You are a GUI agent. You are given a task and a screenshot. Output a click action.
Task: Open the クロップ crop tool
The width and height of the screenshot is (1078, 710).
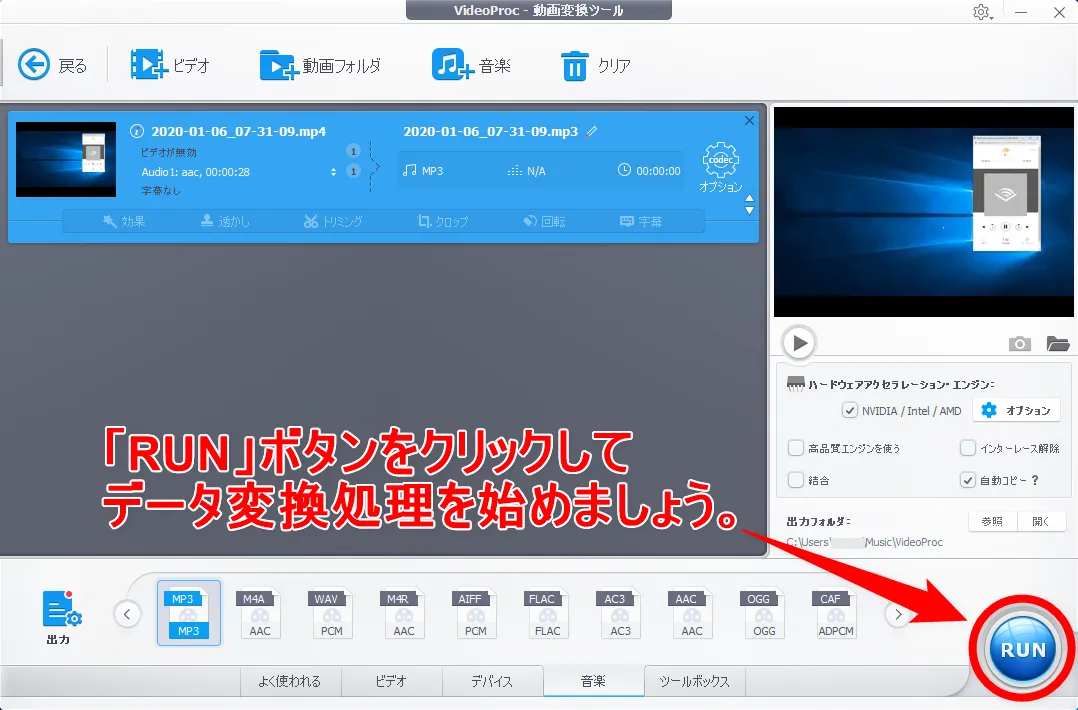(x=443, y=221)
